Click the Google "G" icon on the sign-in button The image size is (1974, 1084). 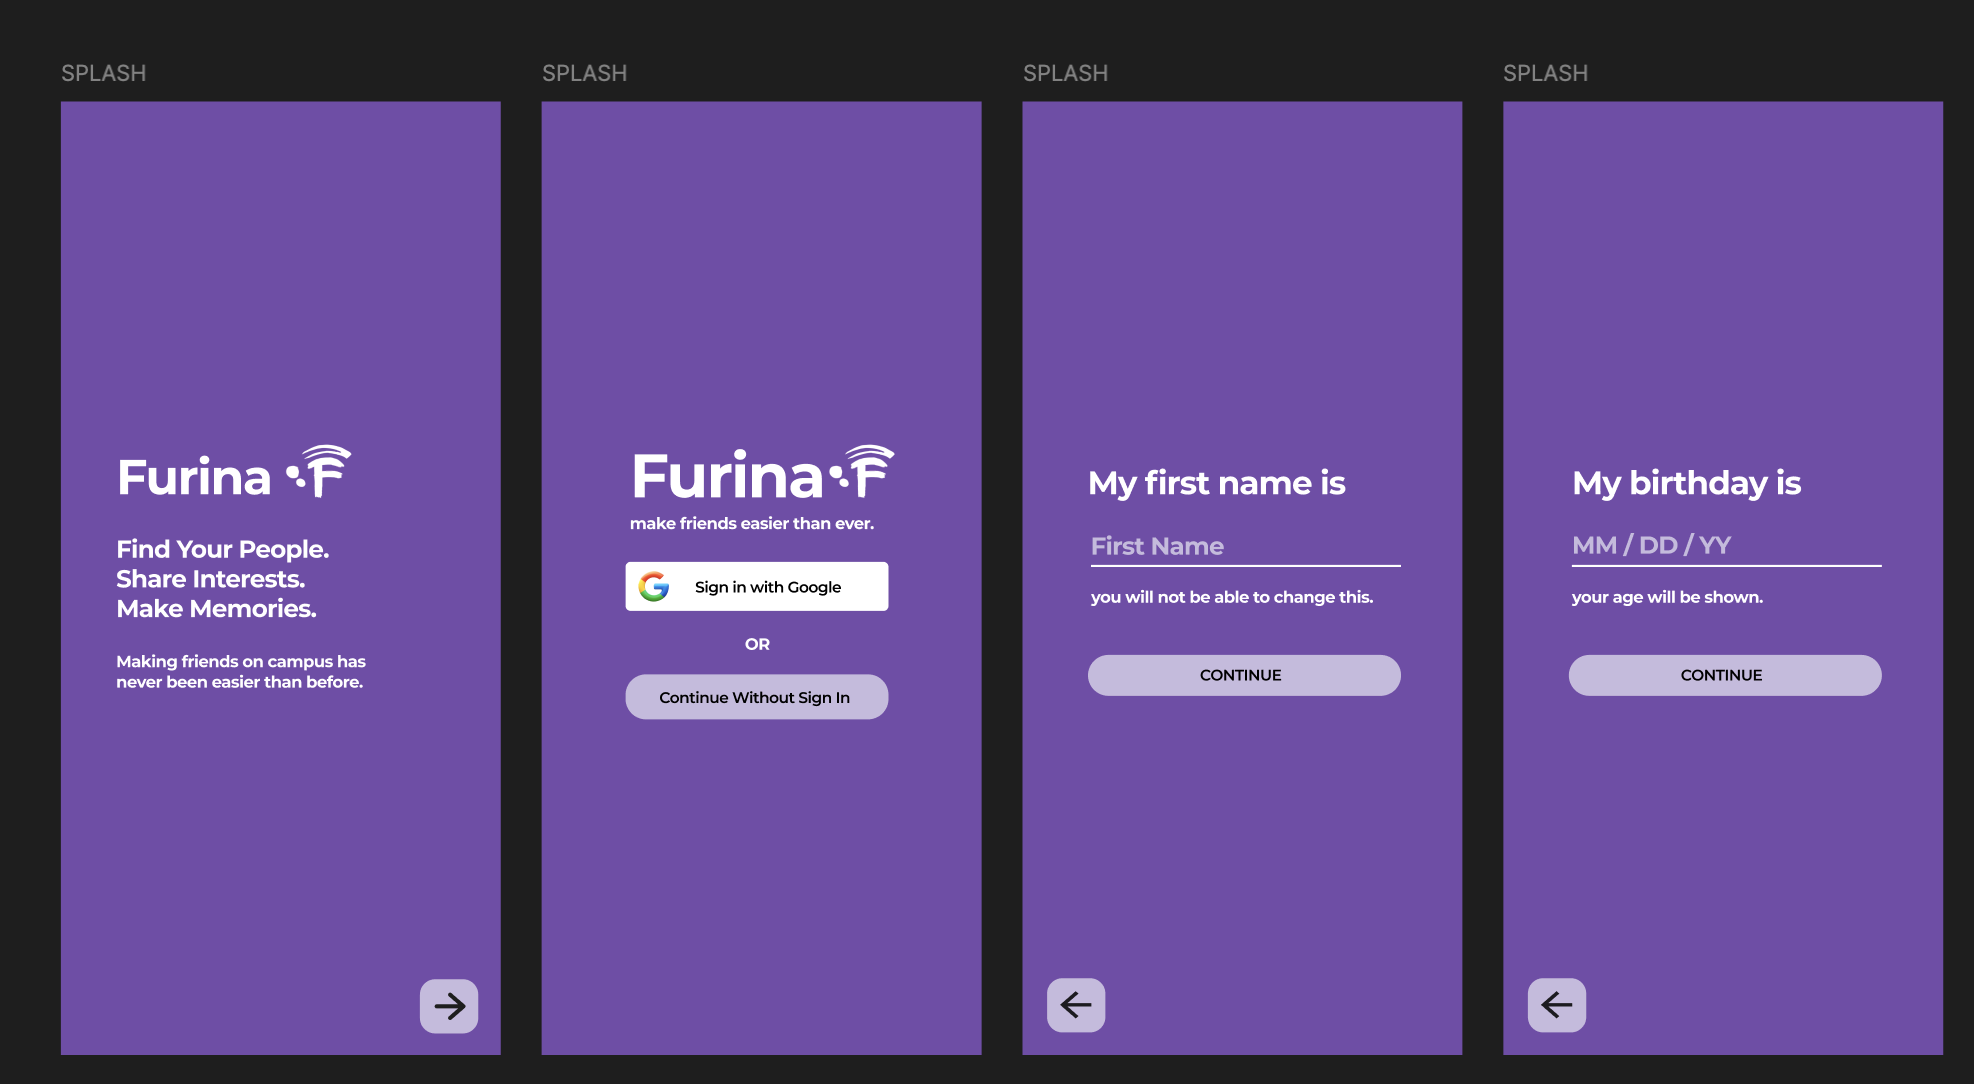coord(654,586)
